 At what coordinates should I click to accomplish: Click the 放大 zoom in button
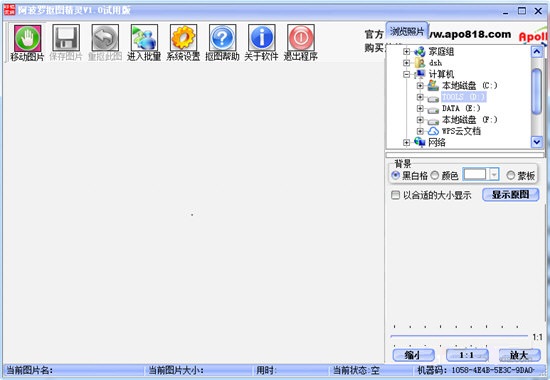[x=519, y=355]
